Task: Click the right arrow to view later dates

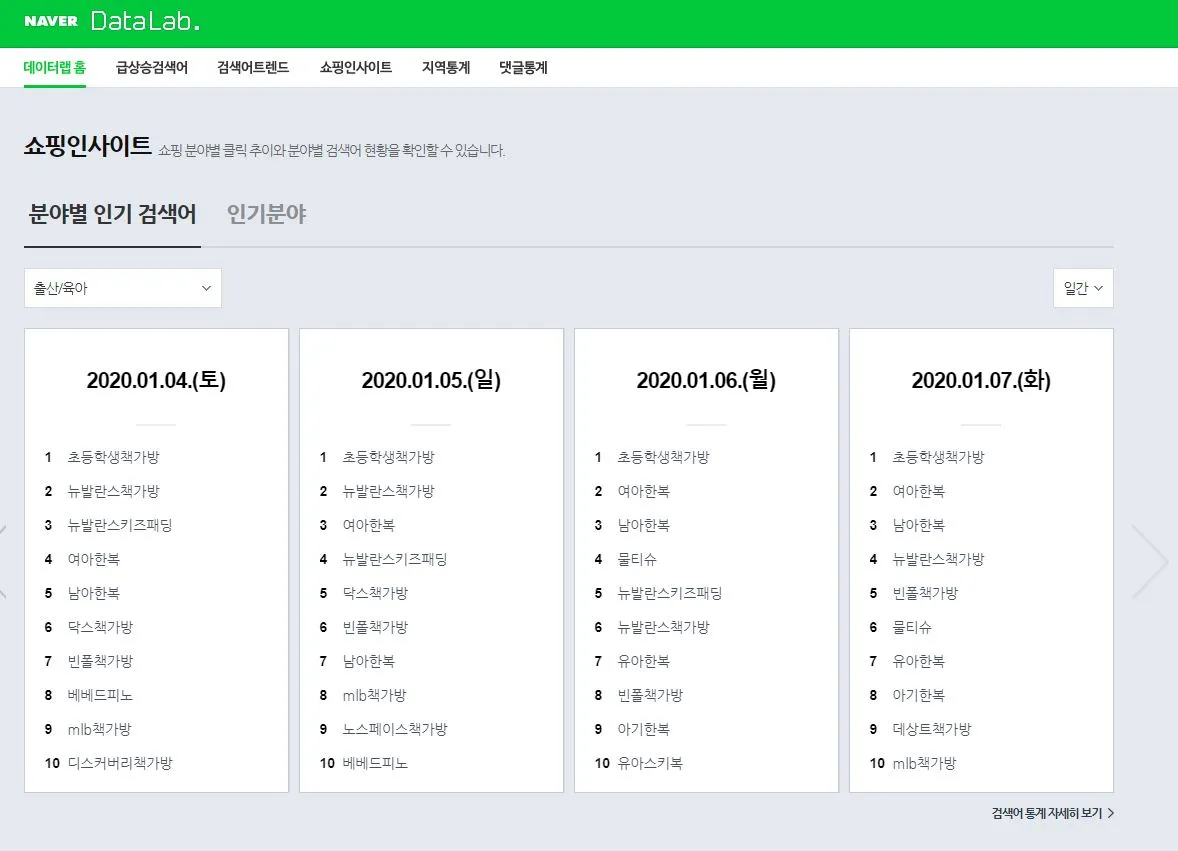Action: (1154, 562)
